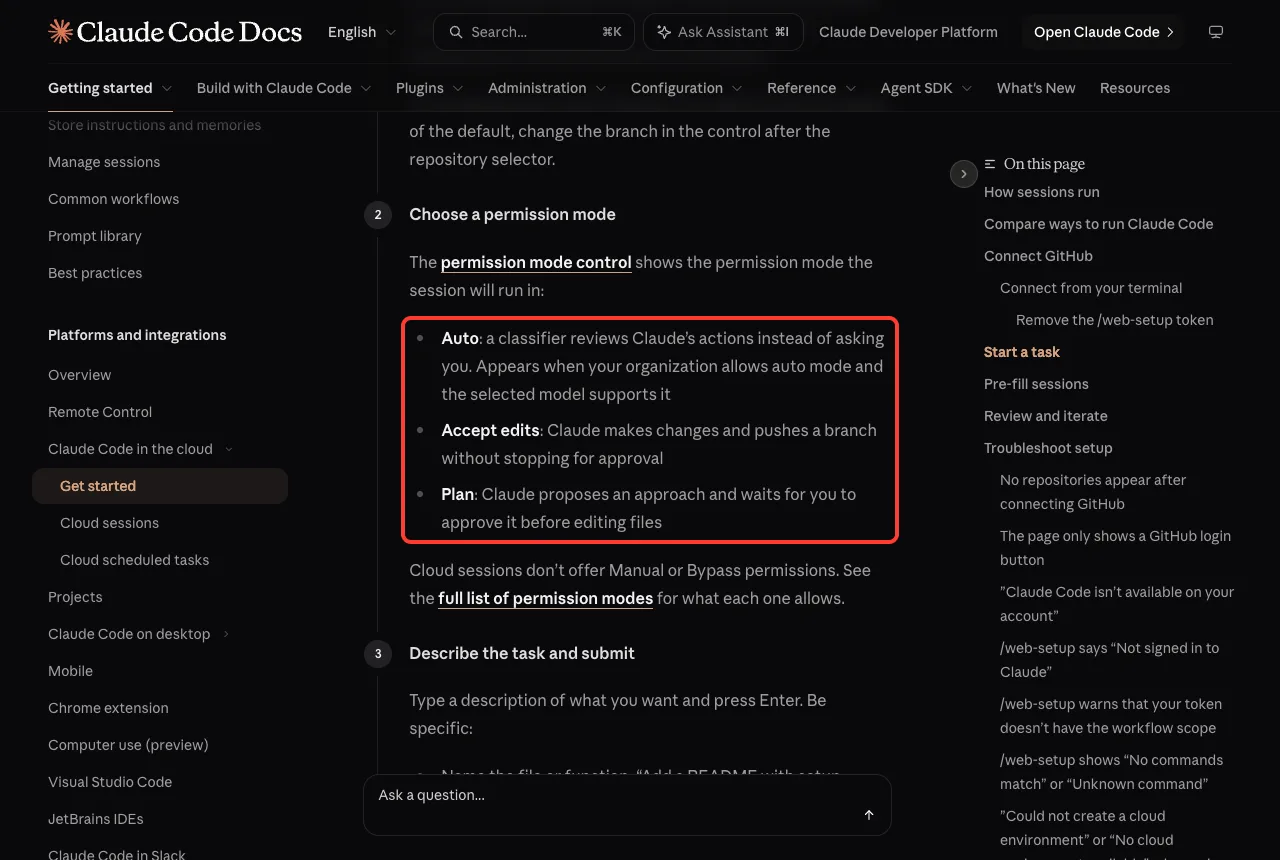
Task: Open the Reference dropdown menu
Action: 812,88
